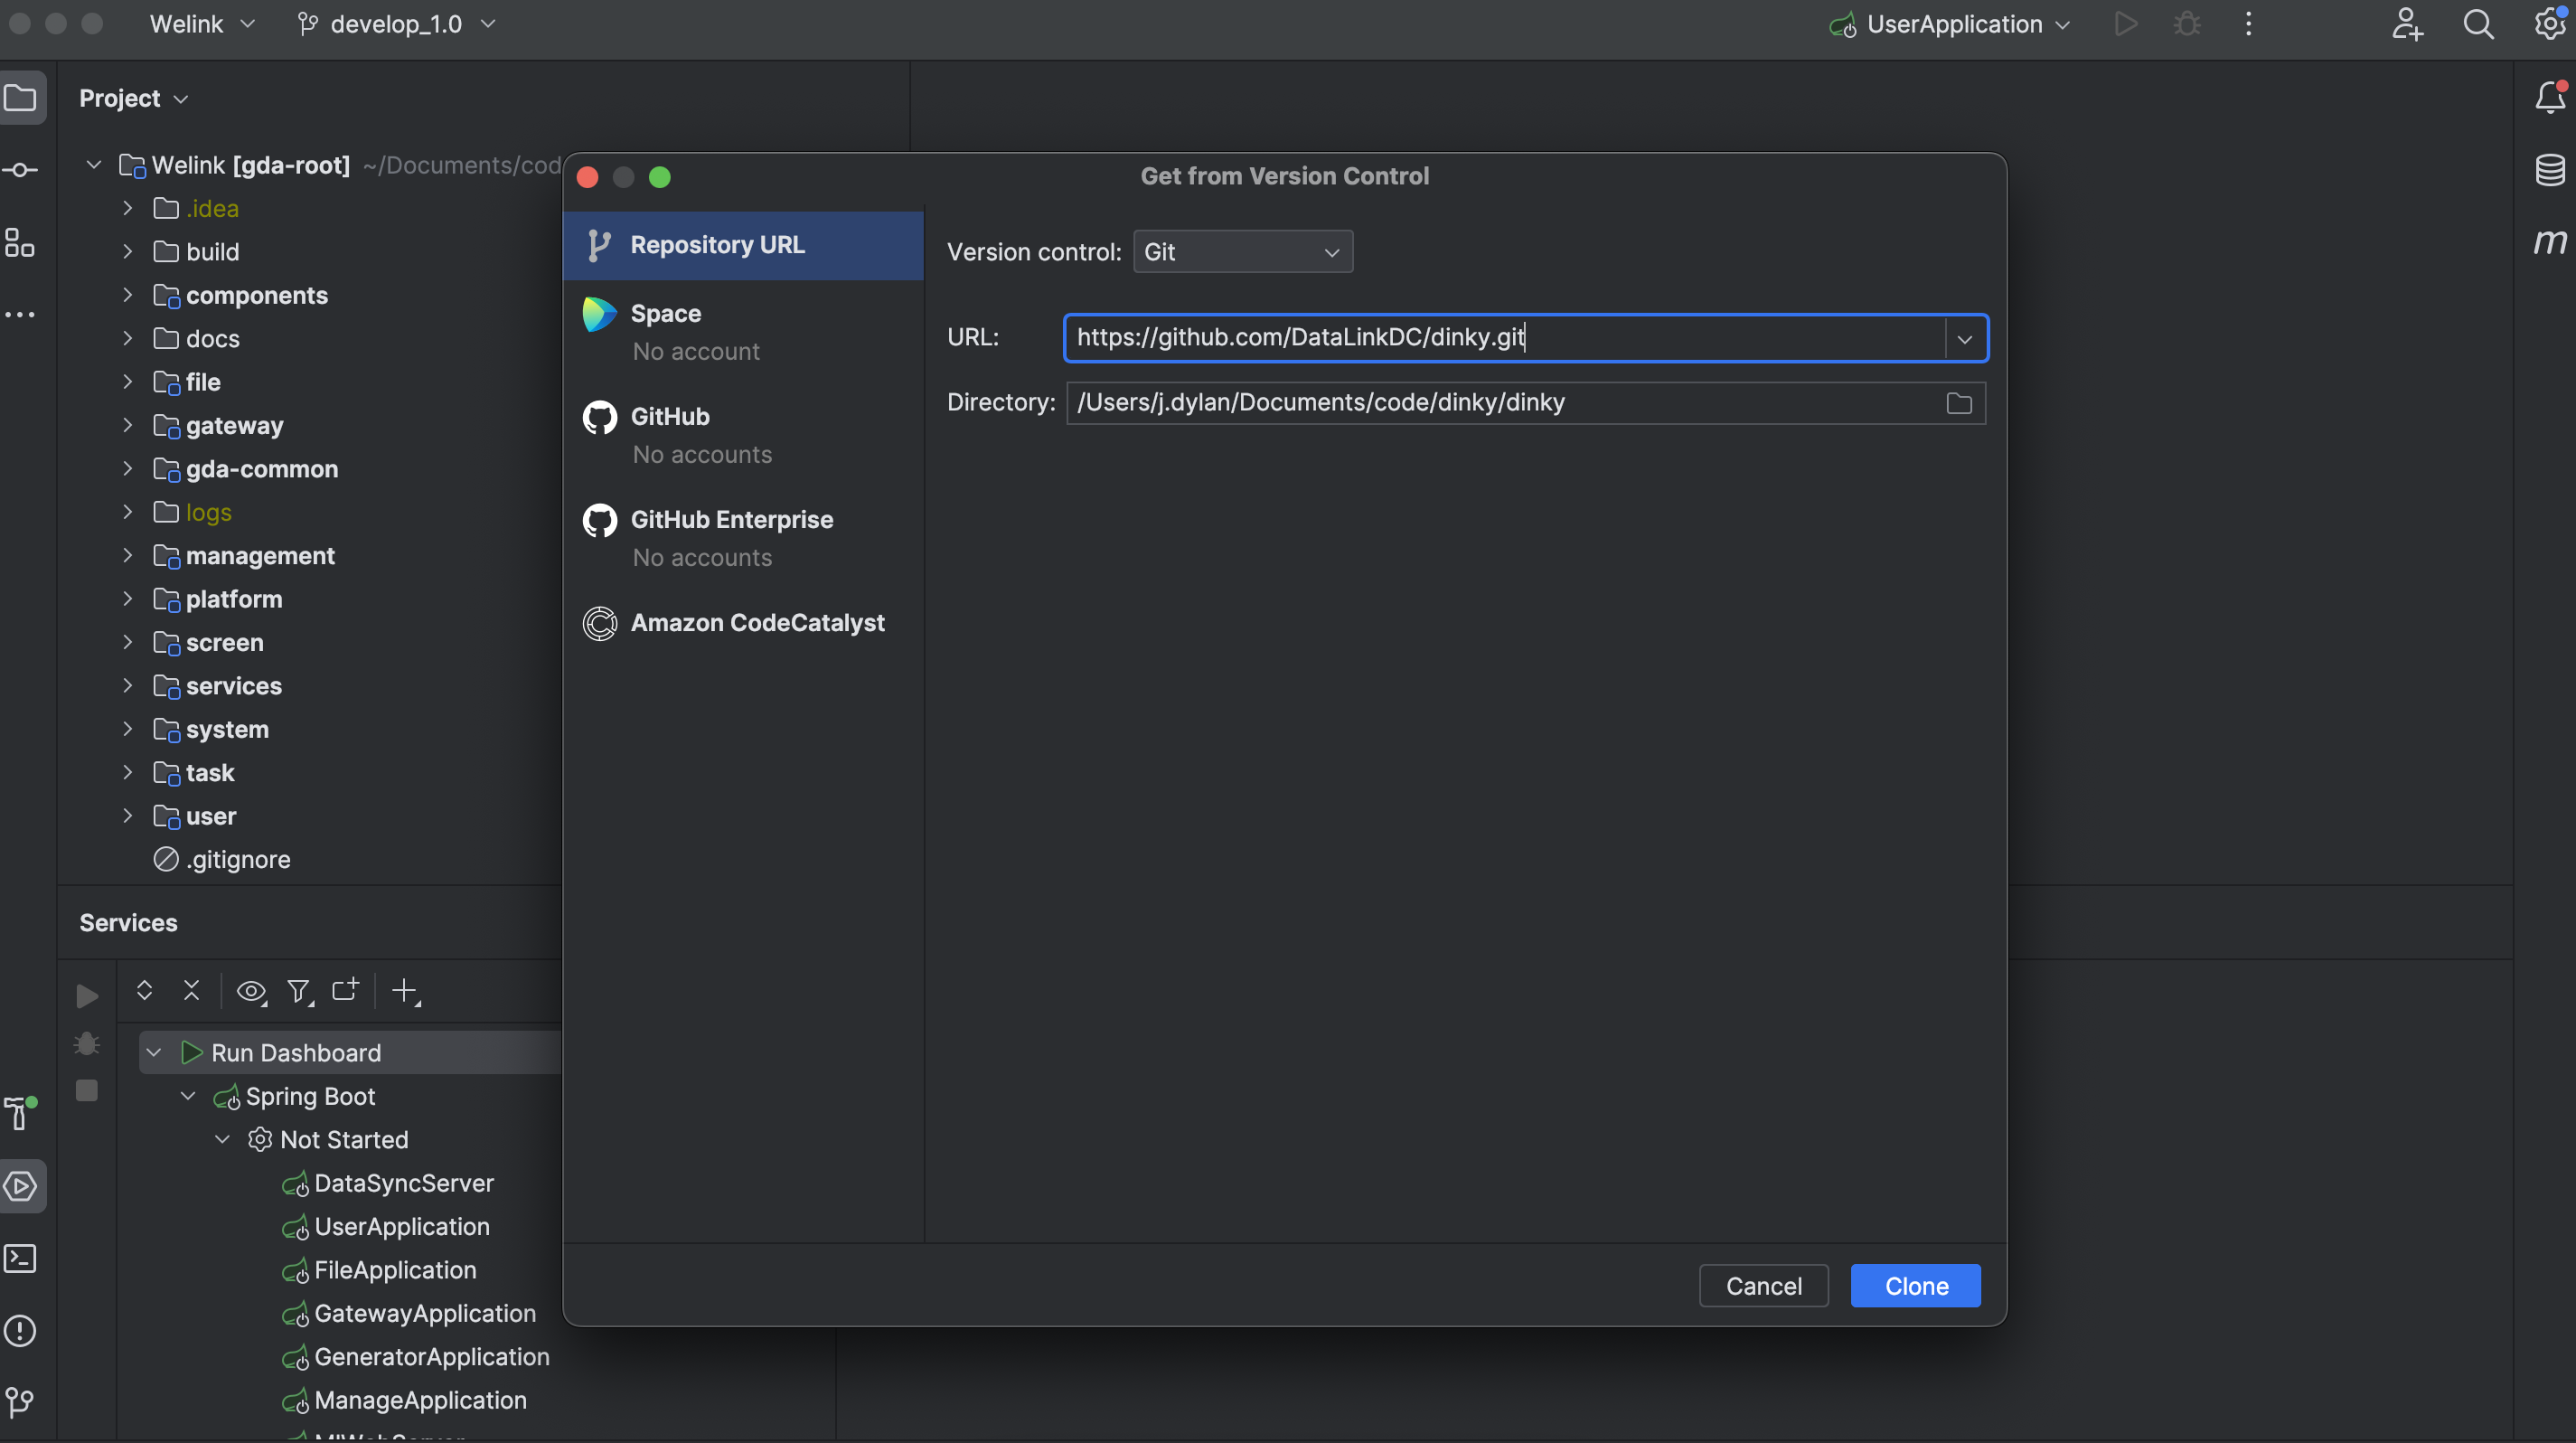
Task: Click the Problems tool window icon
Action: point(20,1331)
